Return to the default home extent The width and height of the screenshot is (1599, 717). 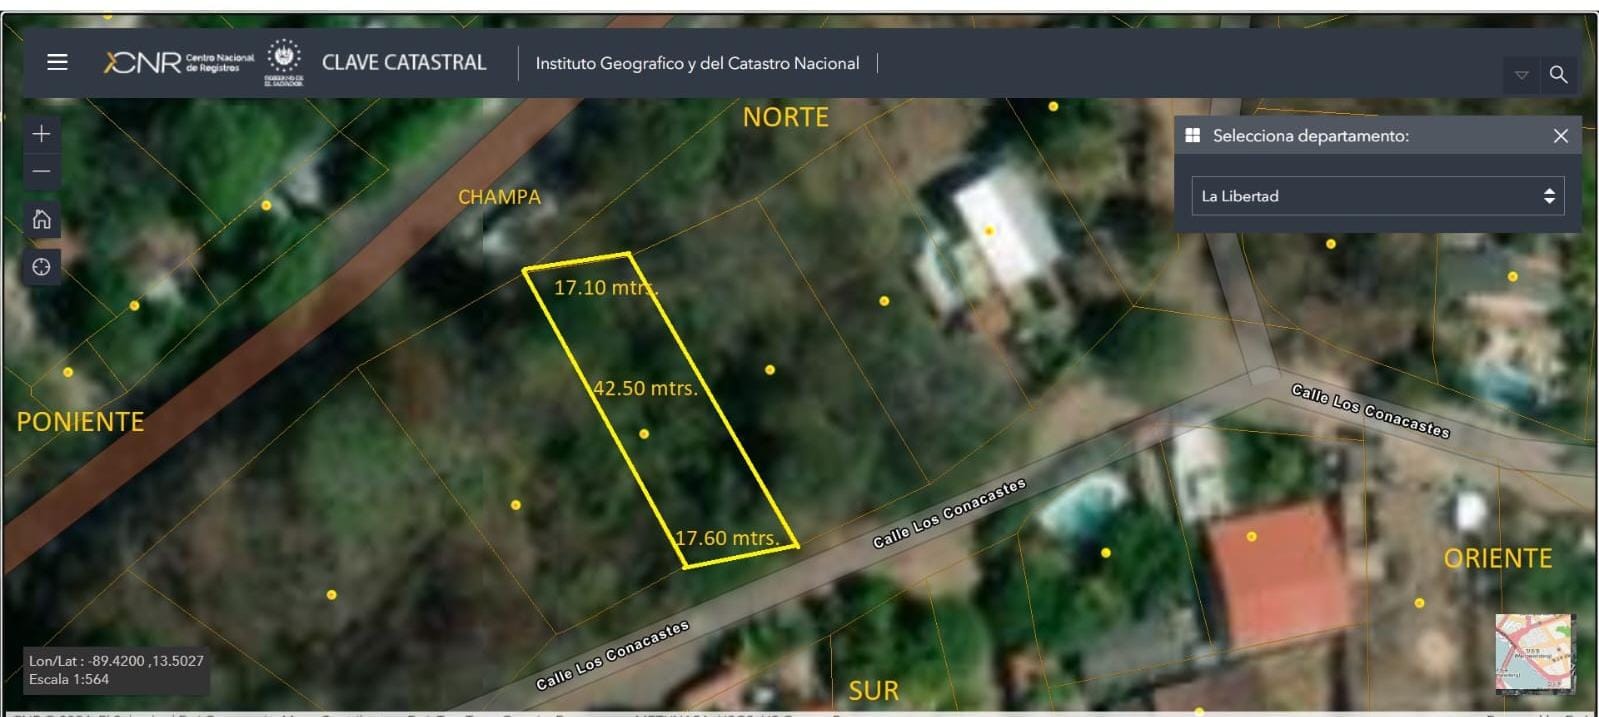point(41,220)
